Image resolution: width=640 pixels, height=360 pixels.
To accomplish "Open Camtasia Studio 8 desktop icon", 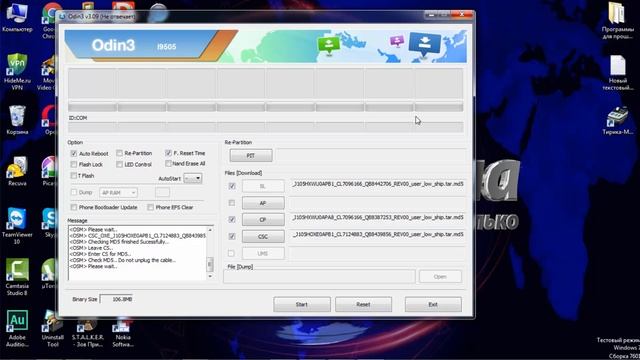I will click(x=17, y=277).
